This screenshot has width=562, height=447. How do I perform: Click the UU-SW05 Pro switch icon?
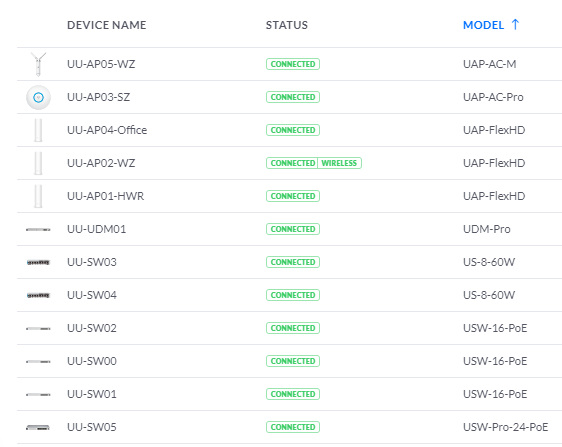(x=38, y=427)
